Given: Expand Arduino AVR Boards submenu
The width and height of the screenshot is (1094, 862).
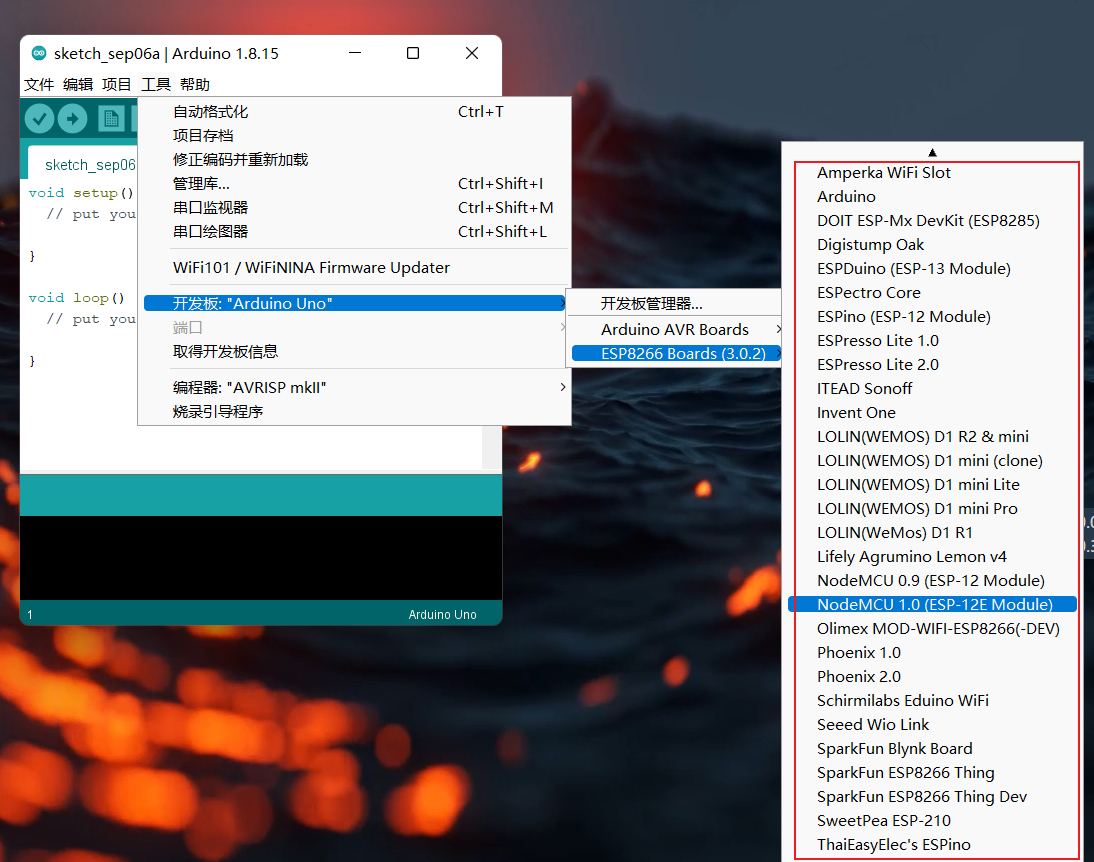Looking at the screenshot, I should click(675, 329).
